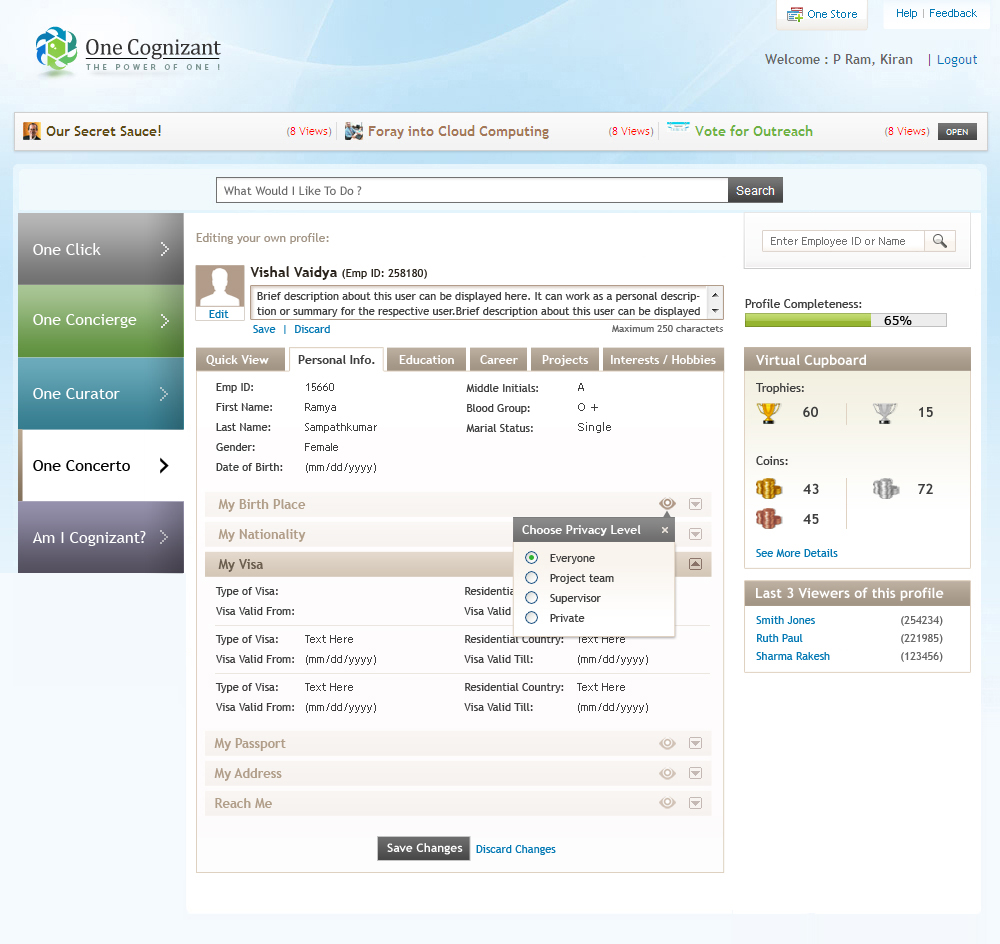Select the Private privacy radio button
This screenshot has width=1000, height=944.
(532, 618)
